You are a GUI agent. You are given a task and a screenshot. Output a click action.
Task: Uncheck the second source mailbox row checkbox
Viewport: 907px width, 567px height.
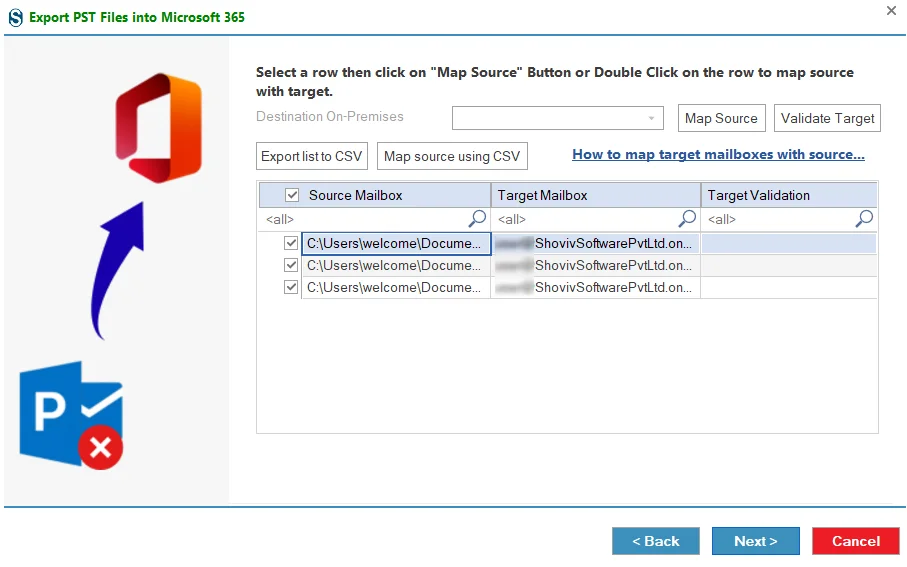tap(291, 265)
